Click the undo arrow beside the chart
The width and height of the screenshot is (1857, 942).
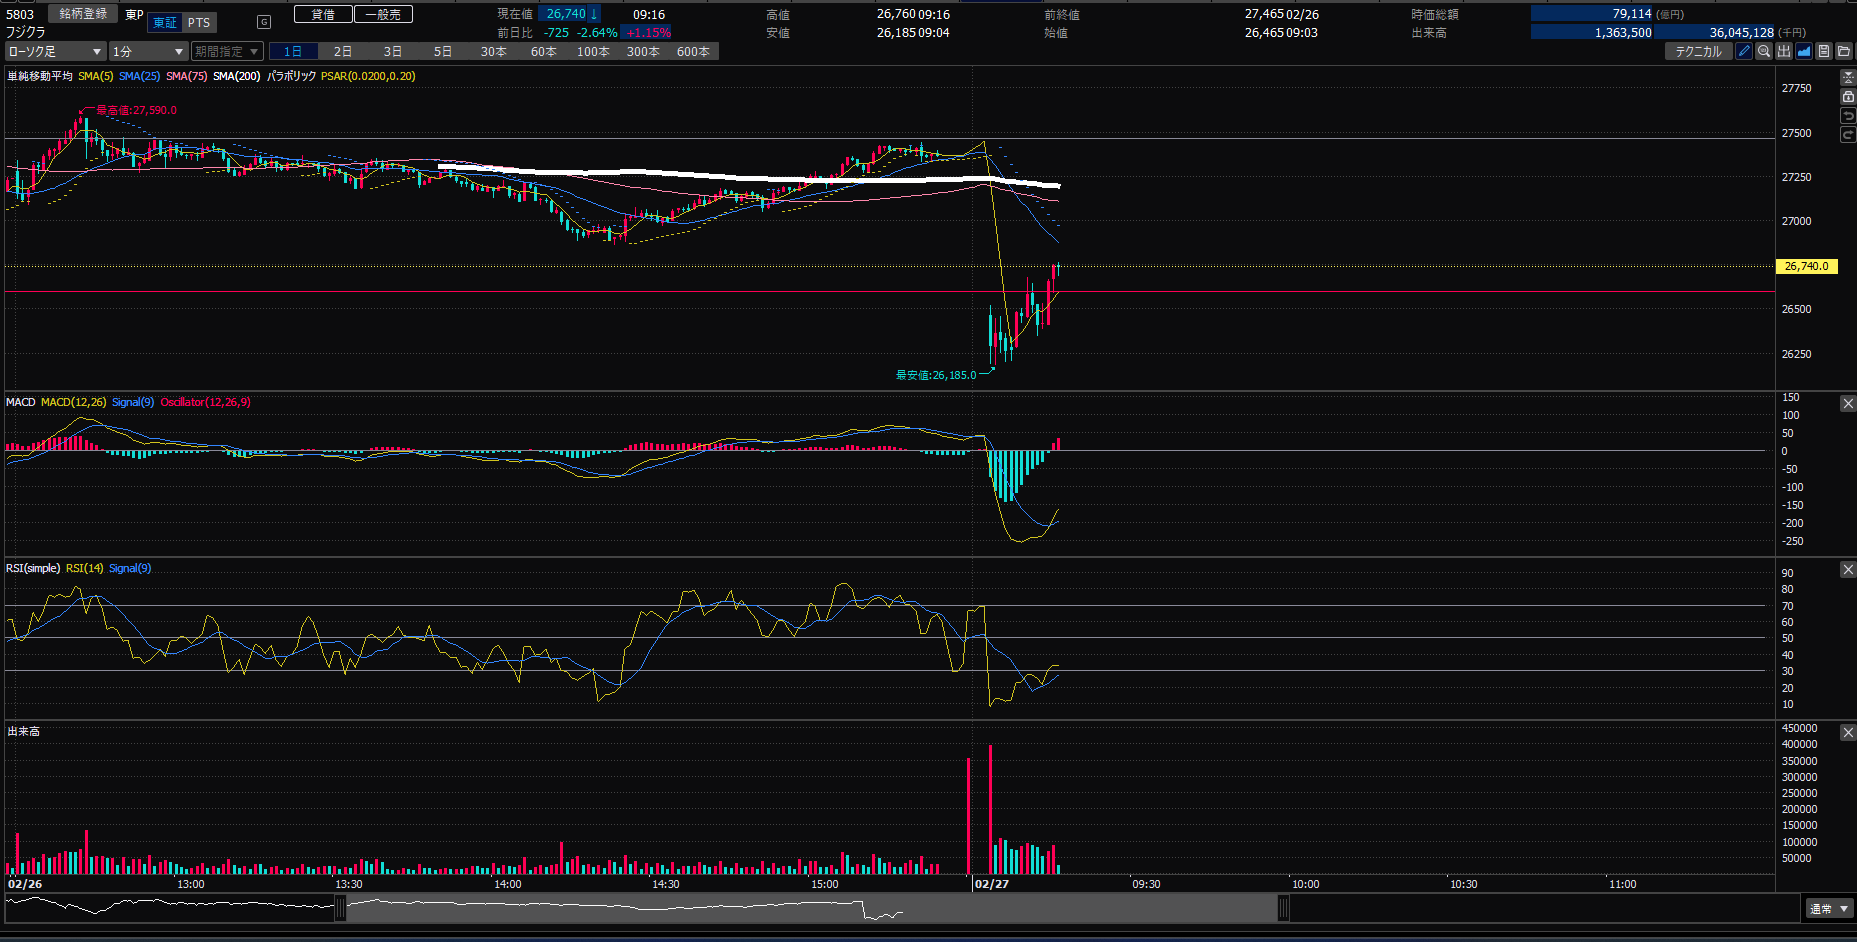(1848, 116)
